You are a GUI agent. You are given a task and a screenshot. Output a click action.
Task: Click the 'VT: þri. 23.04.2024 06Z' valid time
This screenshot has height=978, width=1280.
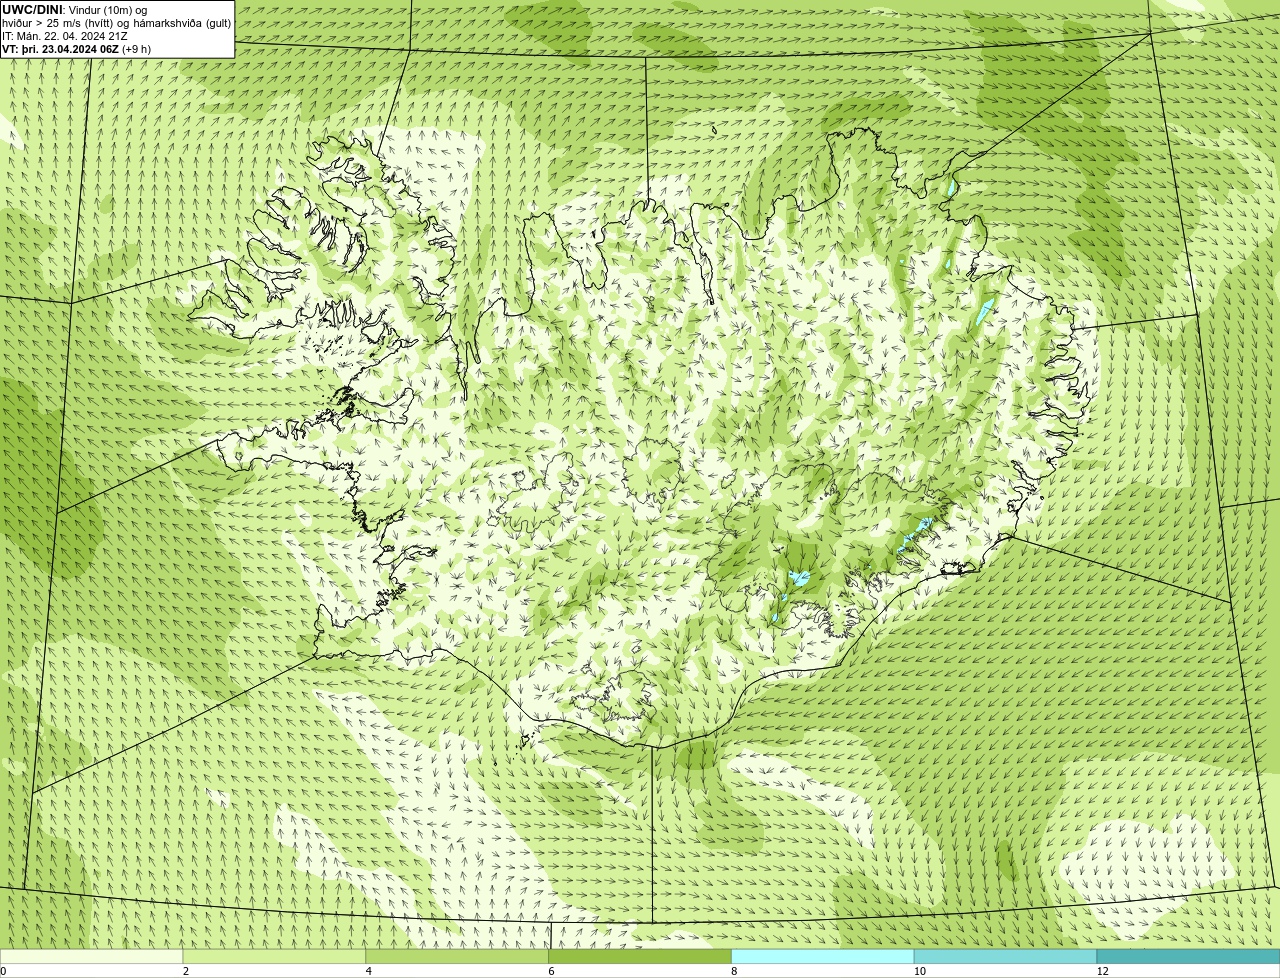tap(61, 49)
